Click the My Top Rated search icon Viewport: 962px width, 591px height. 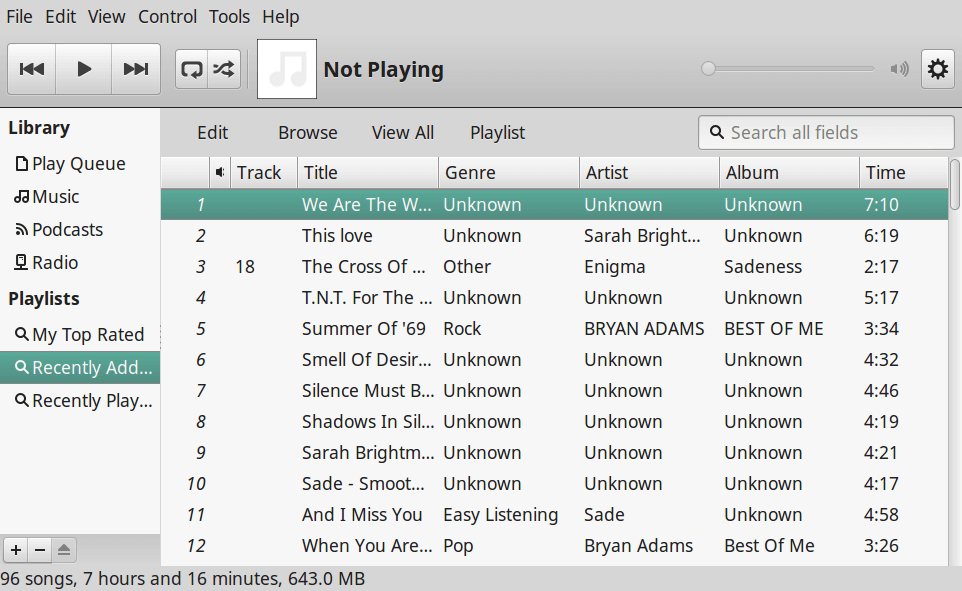click(21, 334)
